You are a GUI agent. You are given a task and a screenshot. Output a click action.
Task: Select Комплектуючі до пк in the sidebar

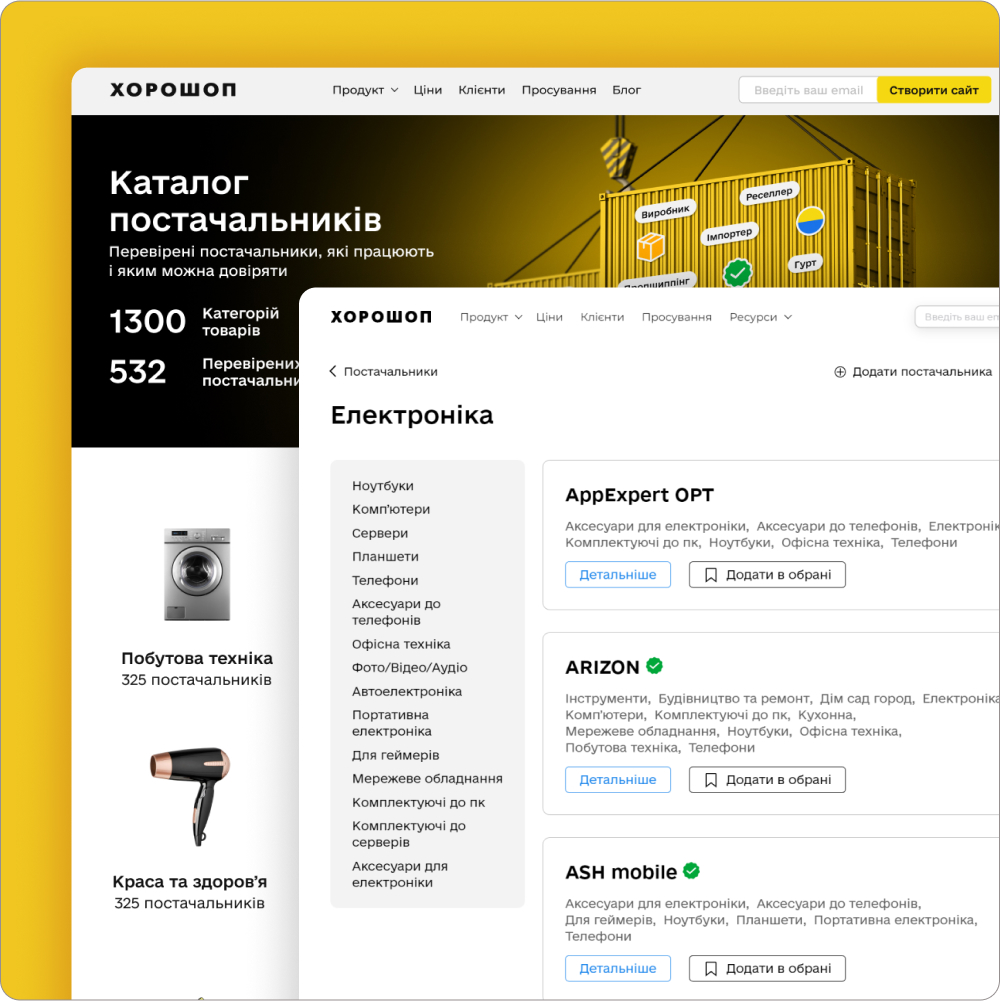point(418,802)
